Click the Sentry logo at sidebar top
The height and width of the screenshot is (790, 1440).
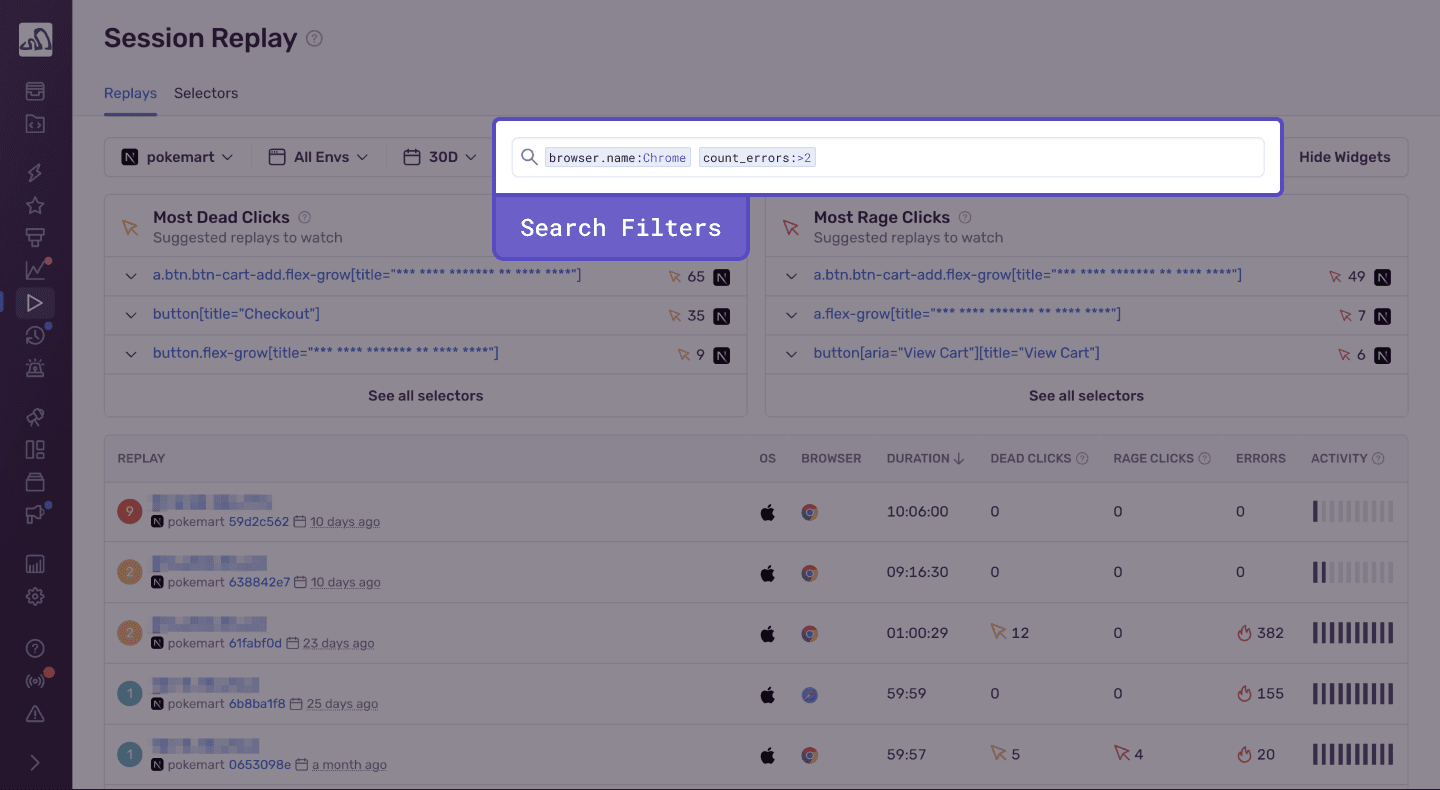click(x=35, y=38)
